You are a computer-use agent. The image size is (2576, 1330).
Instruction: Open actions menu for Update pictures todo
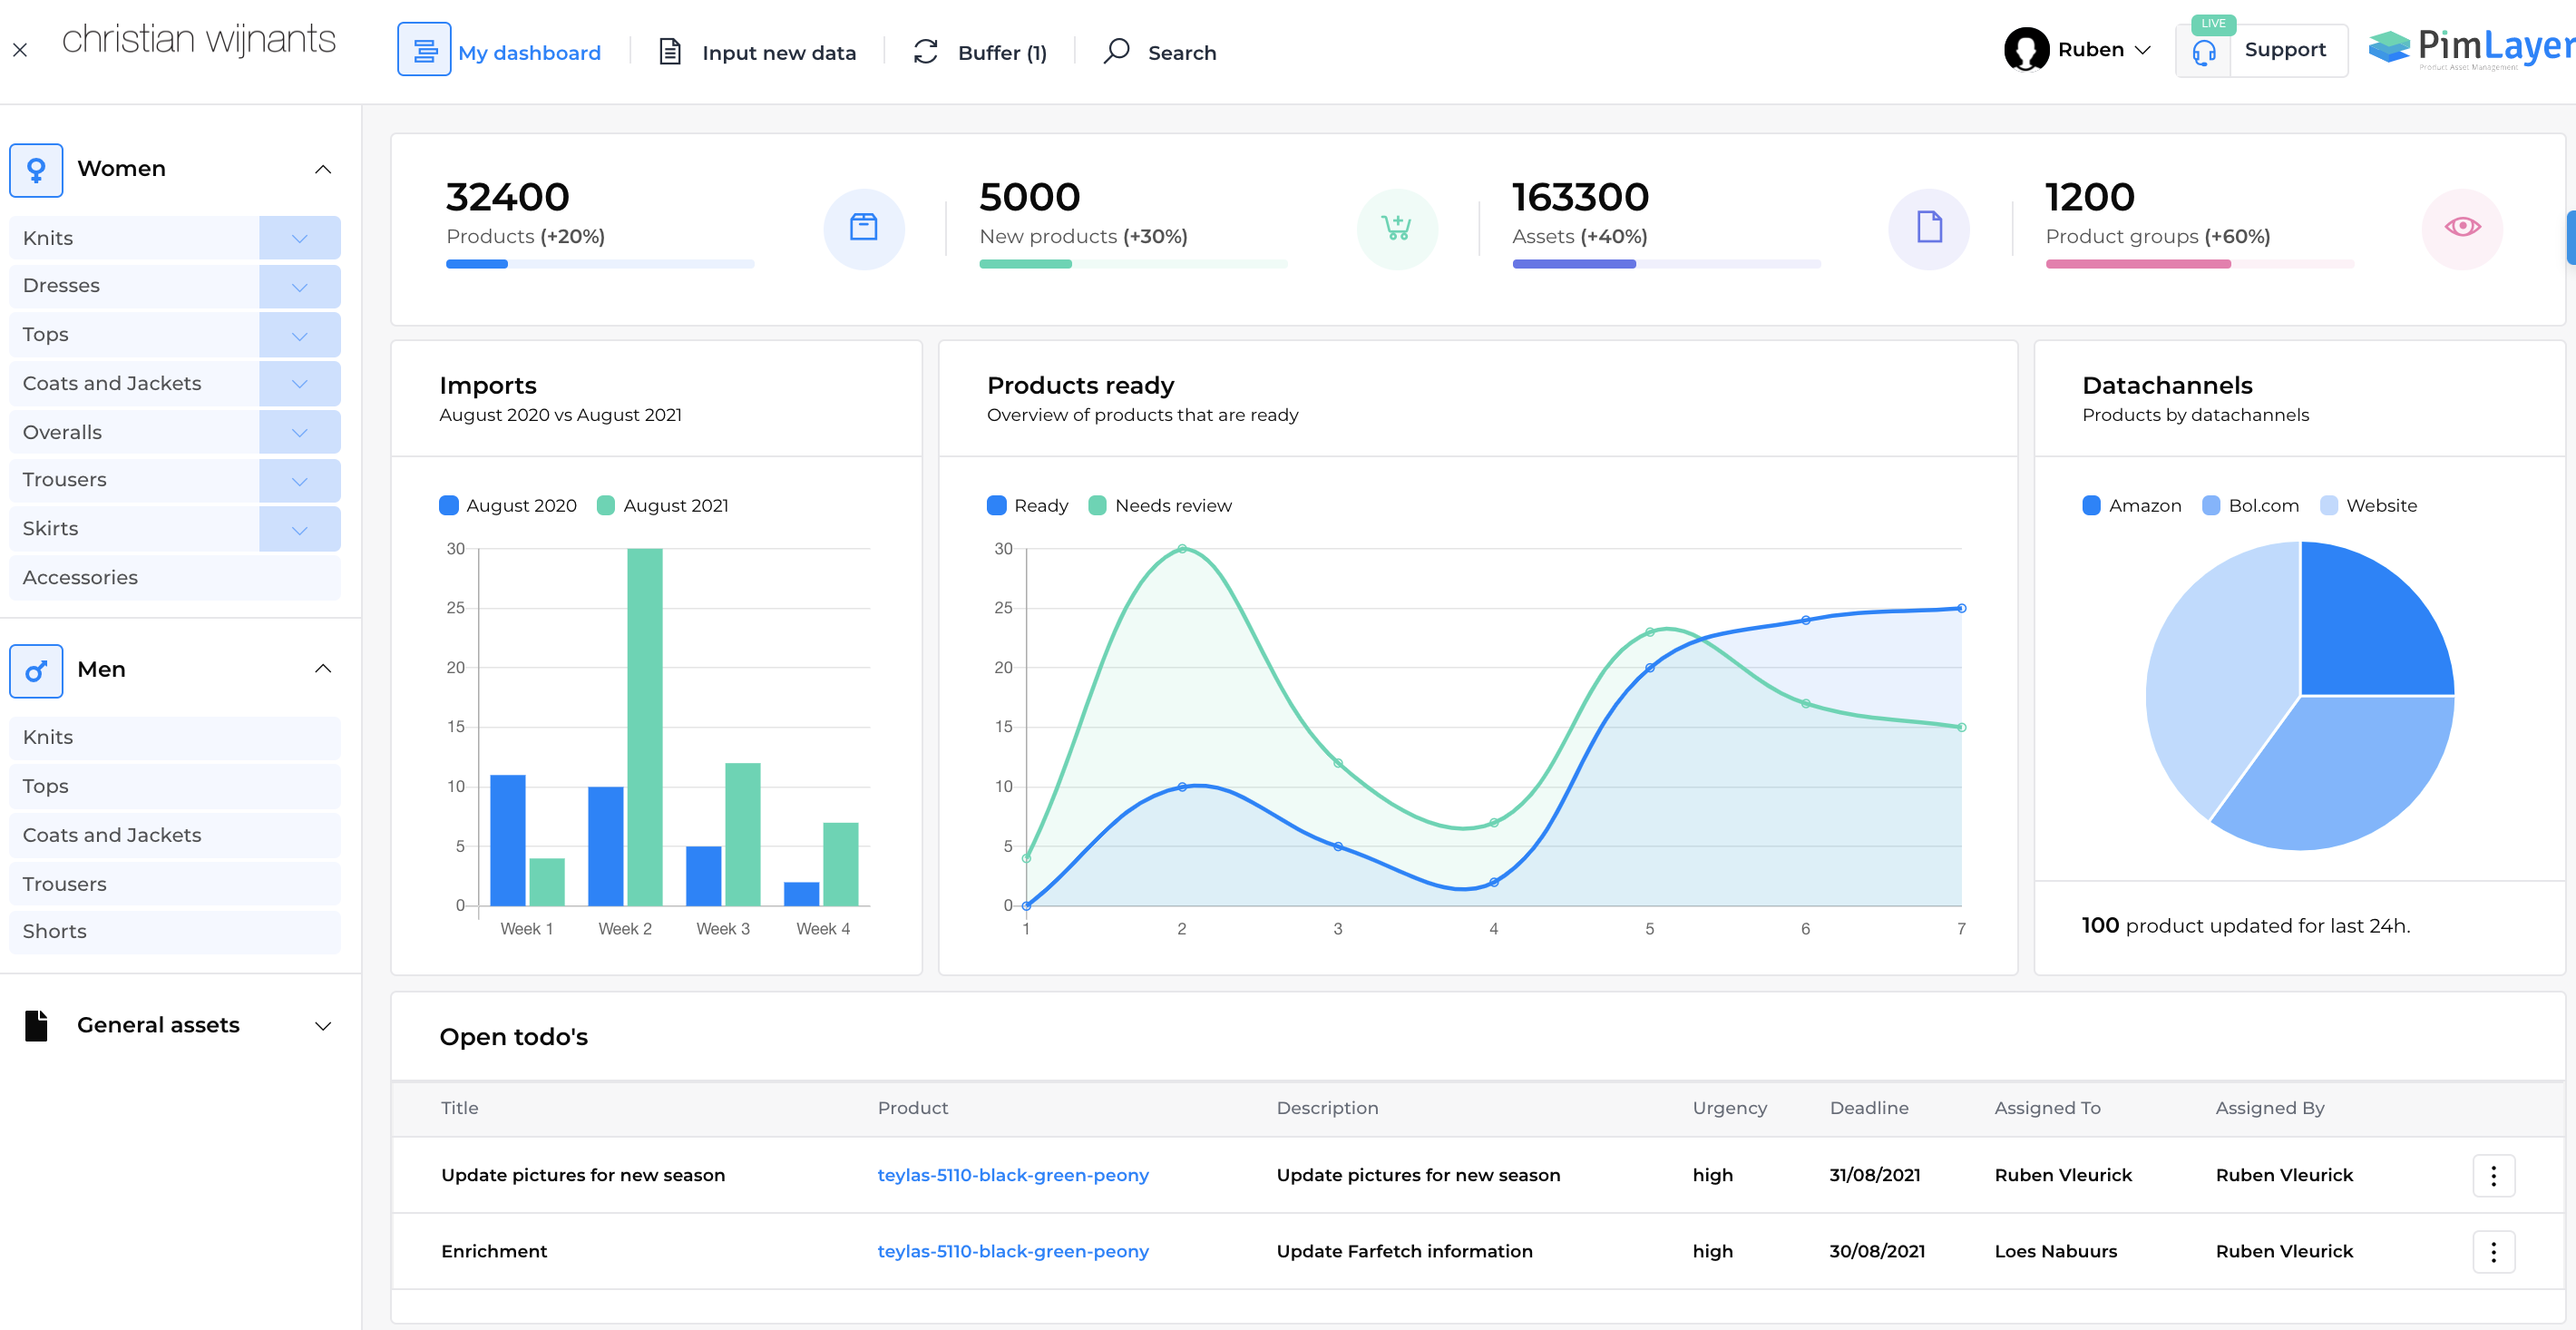coord(2492,1175)
